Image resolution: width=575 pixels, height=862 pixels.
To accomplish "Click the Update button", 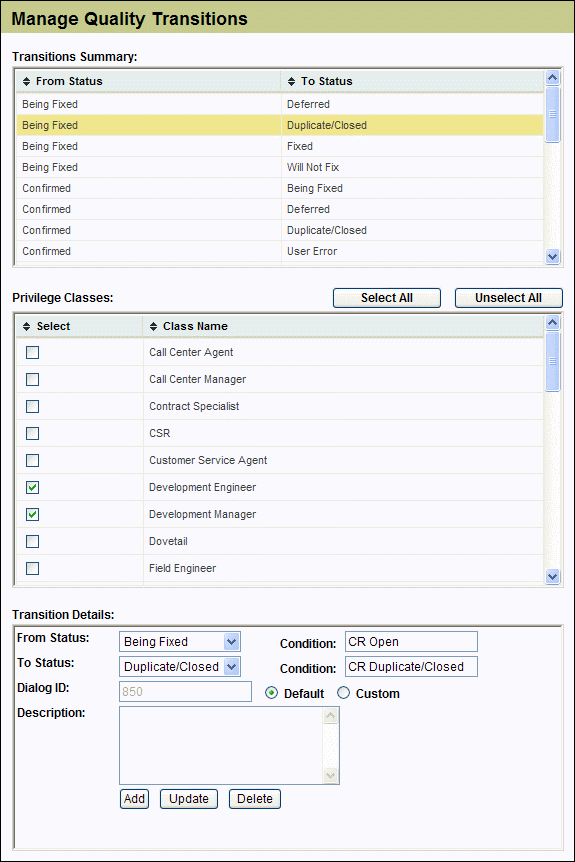I will click(189, 799).
